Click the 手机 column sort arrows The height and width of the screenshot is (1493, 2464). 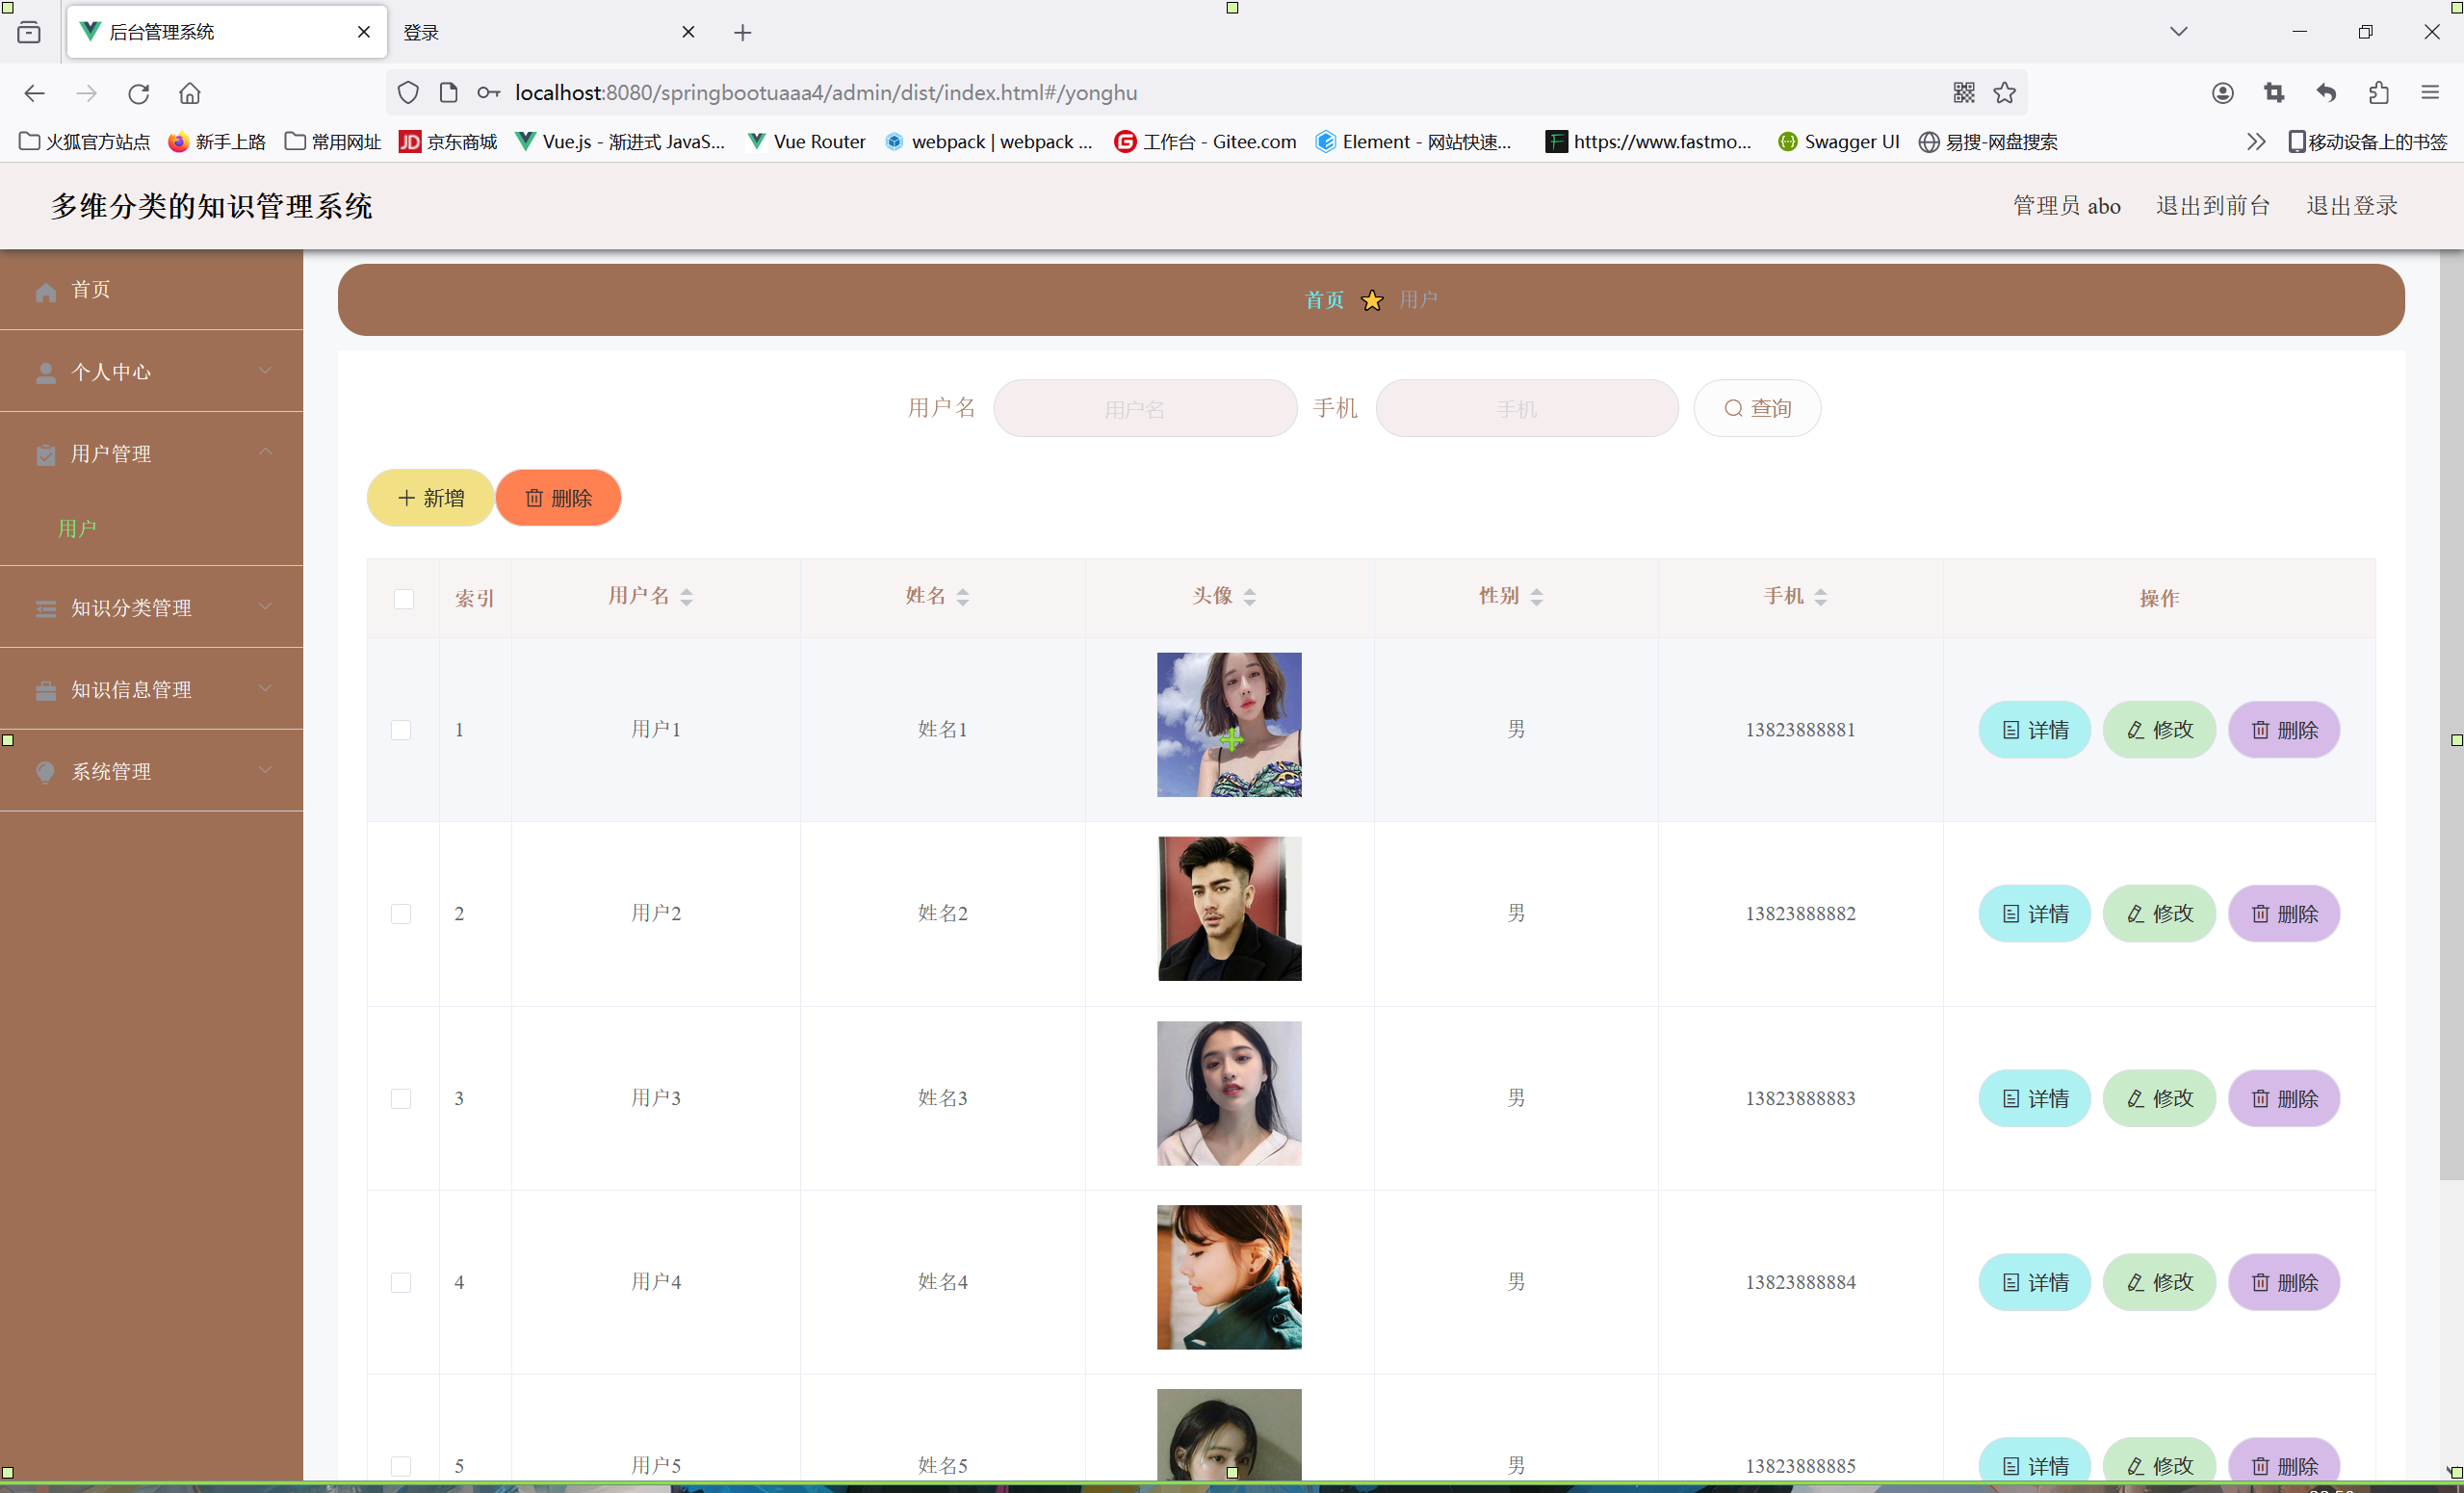(1820, 597)
